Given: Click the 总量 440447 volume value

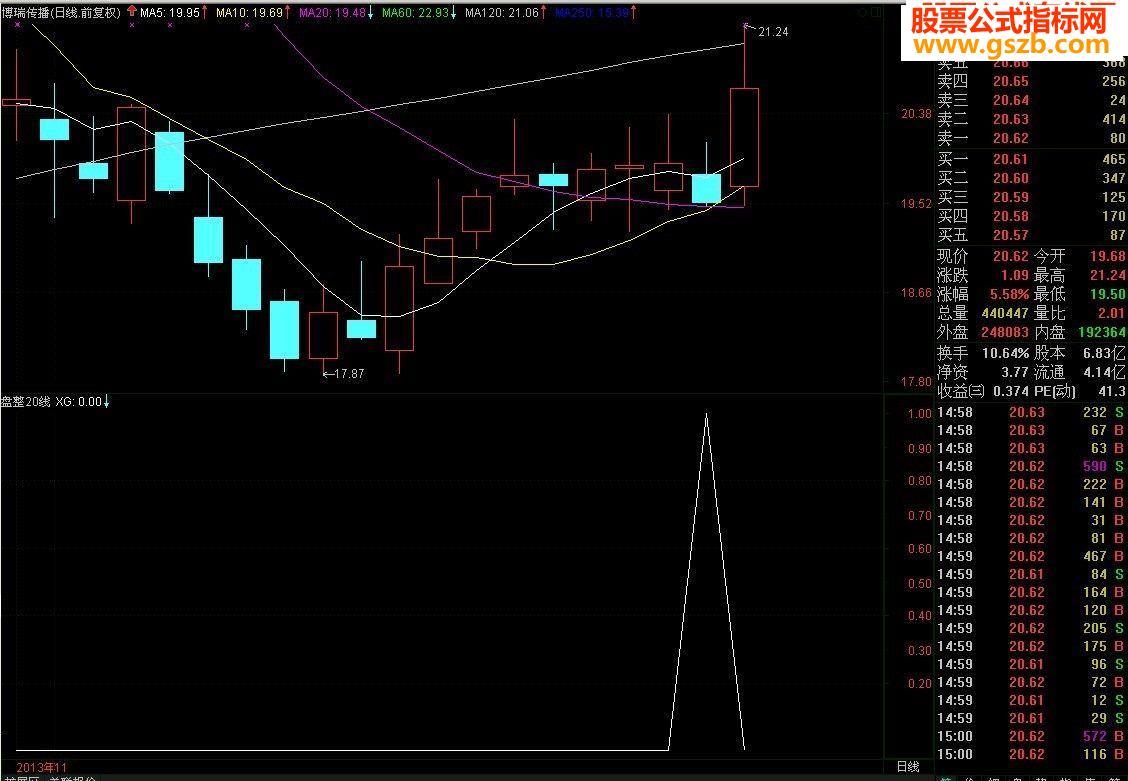Looking at the screenshot, I should [1004, 314].
